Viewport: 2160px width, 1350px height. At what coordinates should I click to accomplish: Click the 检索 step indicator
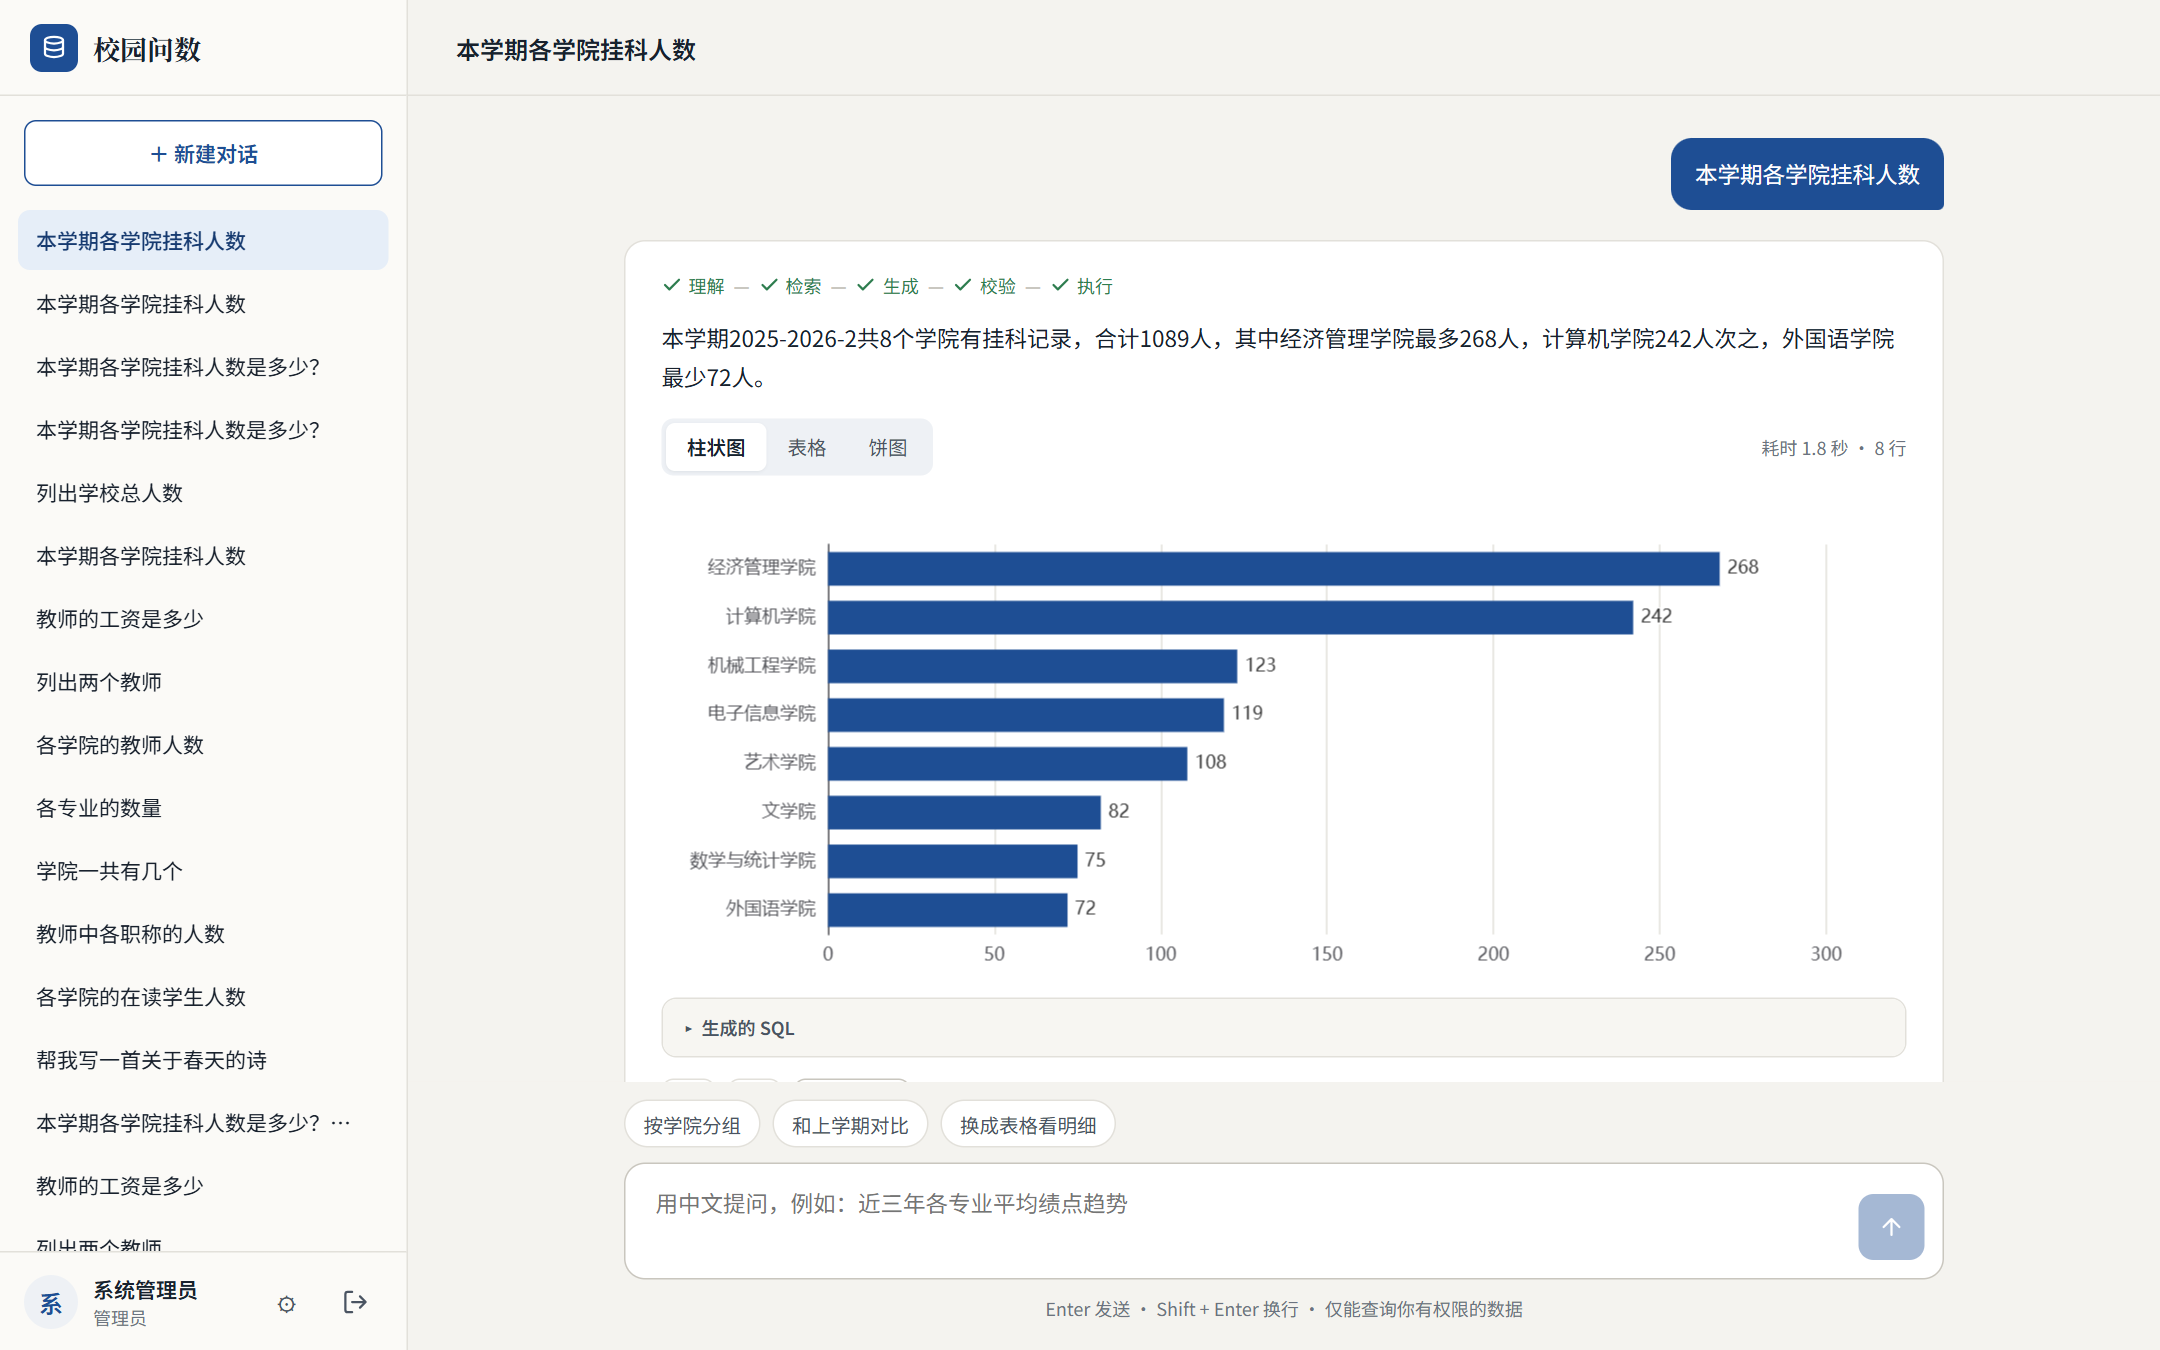point(791,286)
